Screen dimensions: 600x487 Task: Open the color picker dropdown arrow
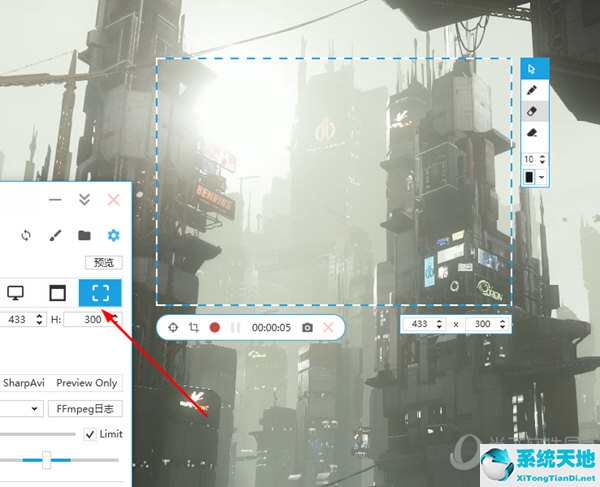click(x=542, y=177)
